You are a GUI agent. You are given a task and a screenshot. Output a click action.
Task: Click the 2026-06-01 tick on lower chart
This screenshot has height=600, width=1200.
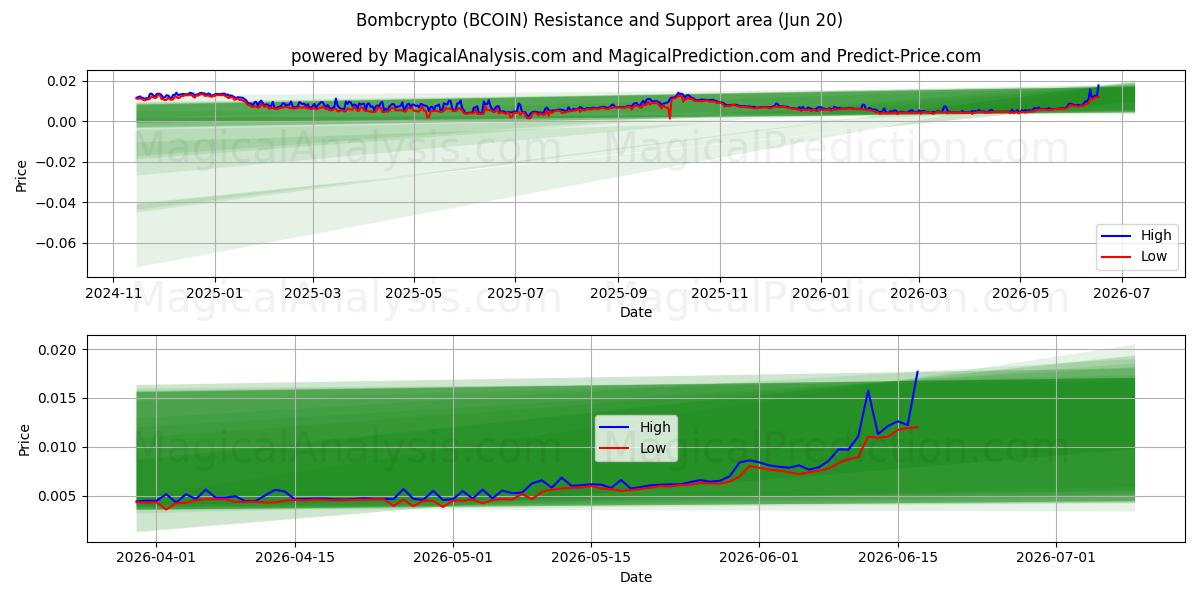(x=759, y=560)
